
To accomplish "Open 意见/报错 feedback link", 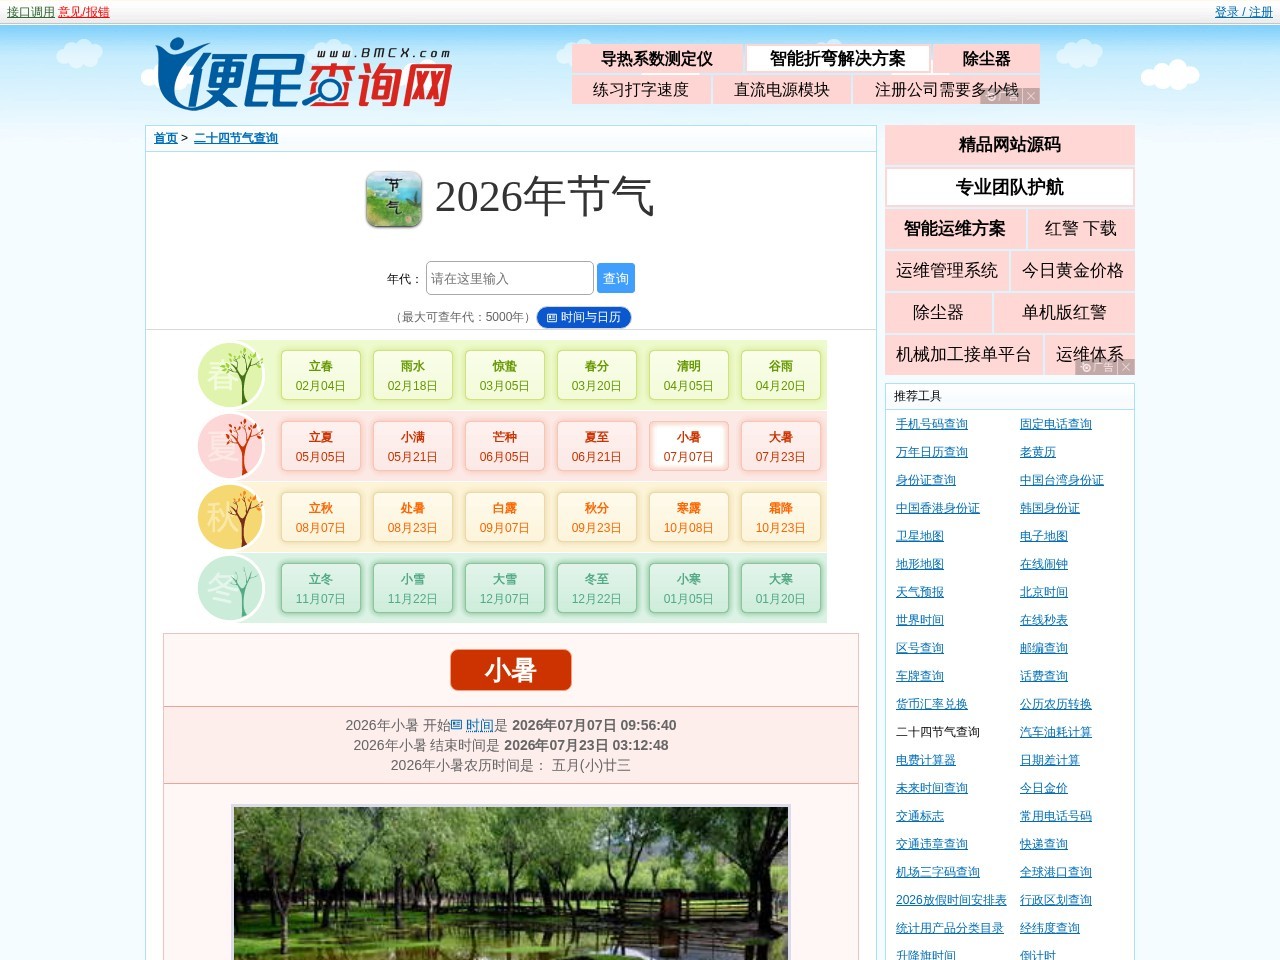I will tap(84, 12).
